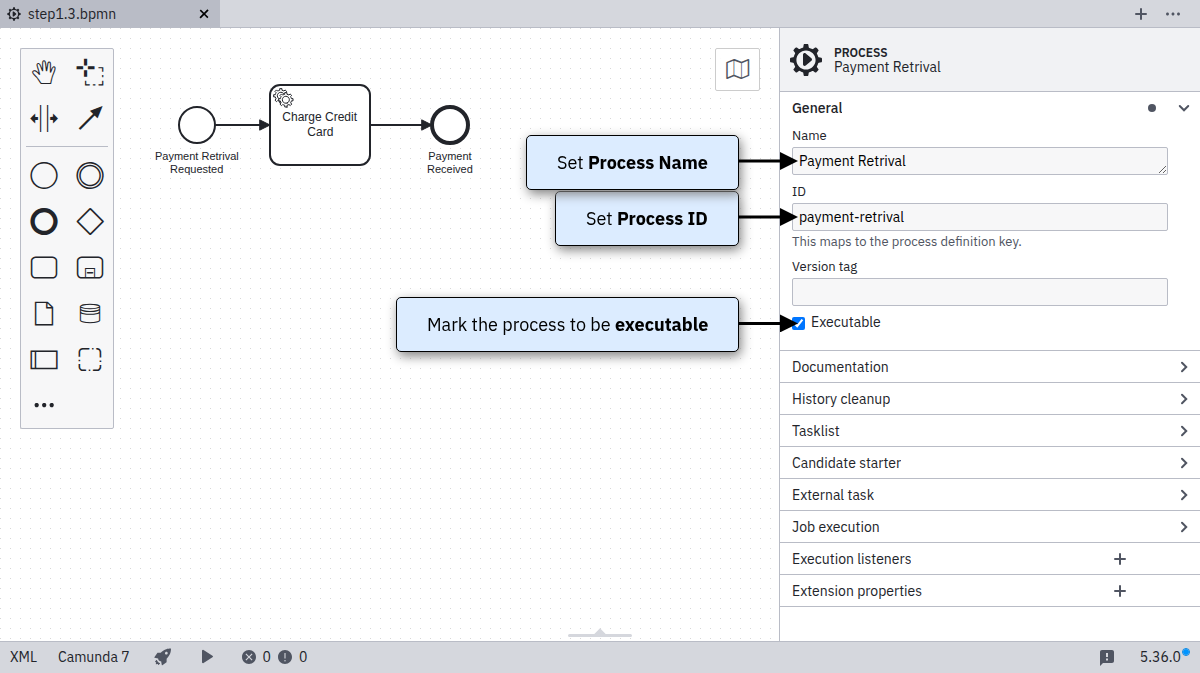Screen dimensions: 1200x673
Task: Open the XML view tab
Action: [24, 657]
